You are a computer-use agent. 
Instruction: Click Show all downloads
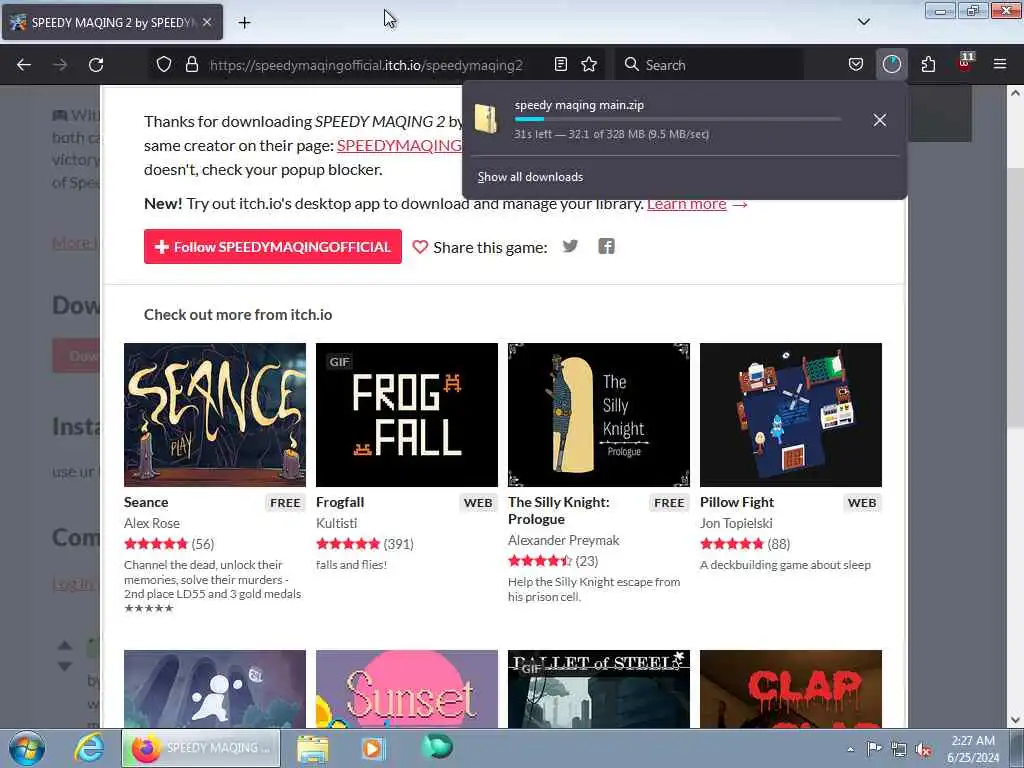pos(530,177)
